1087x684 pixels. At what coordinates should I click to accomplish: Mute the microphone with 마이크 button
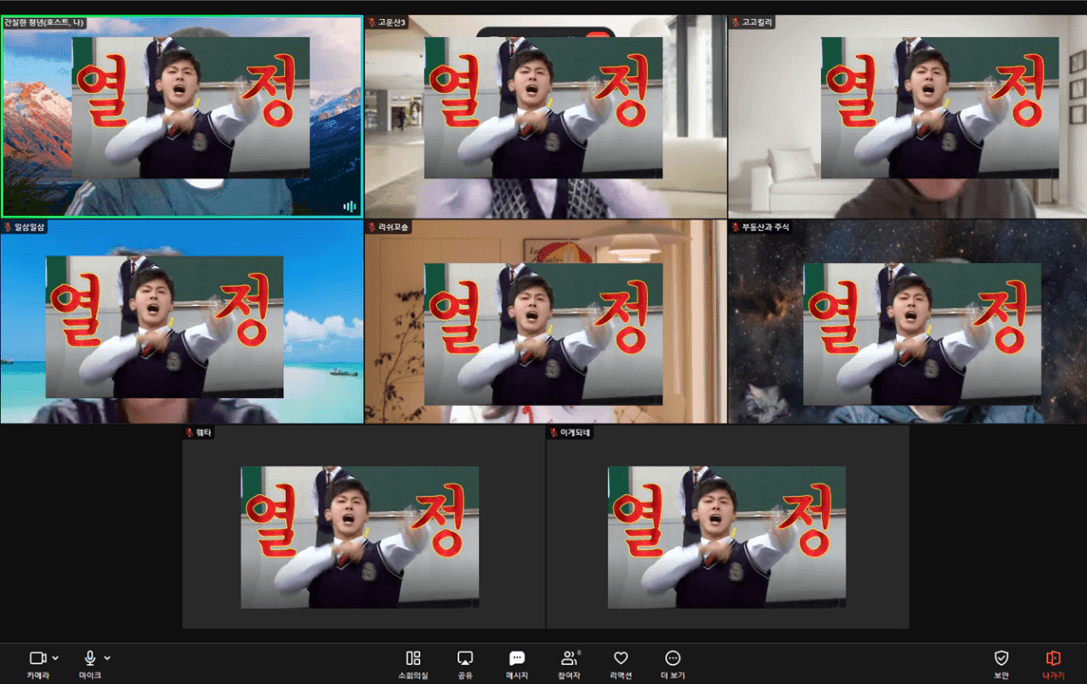pyautogui.click(x=89, y=664)
